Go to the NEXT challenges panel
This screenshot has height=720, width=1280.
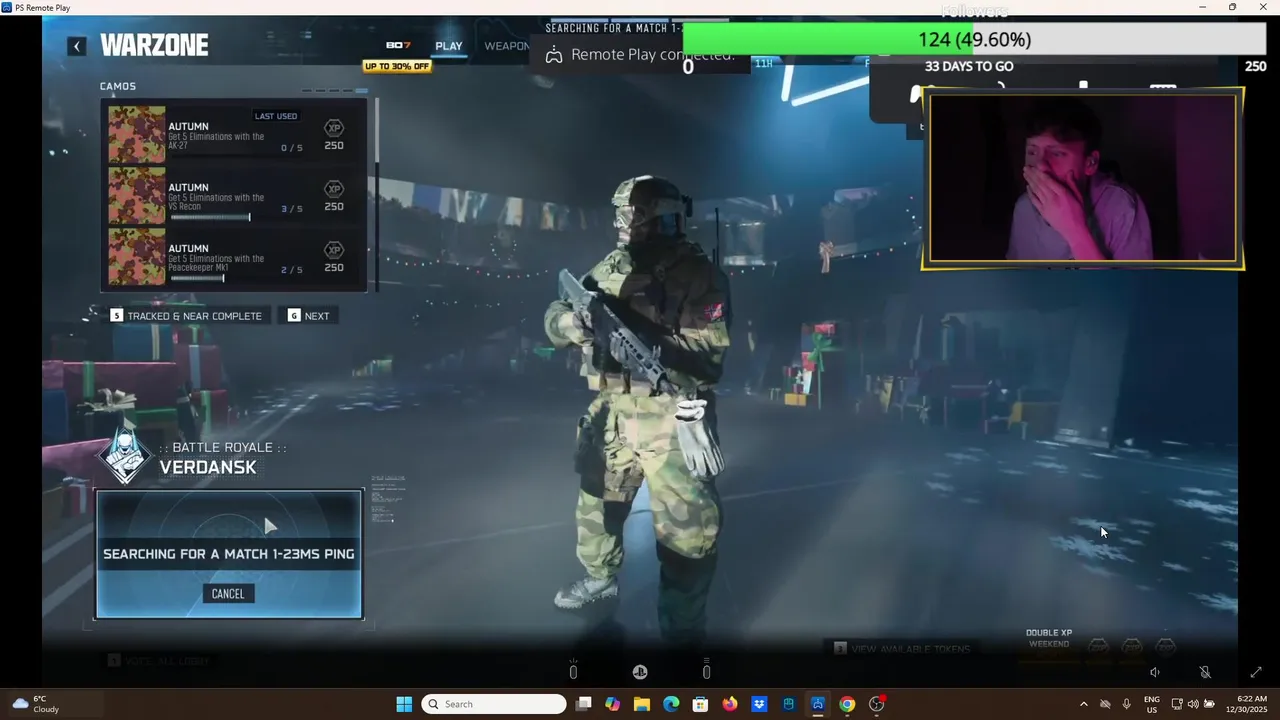(x=309, y=315)
